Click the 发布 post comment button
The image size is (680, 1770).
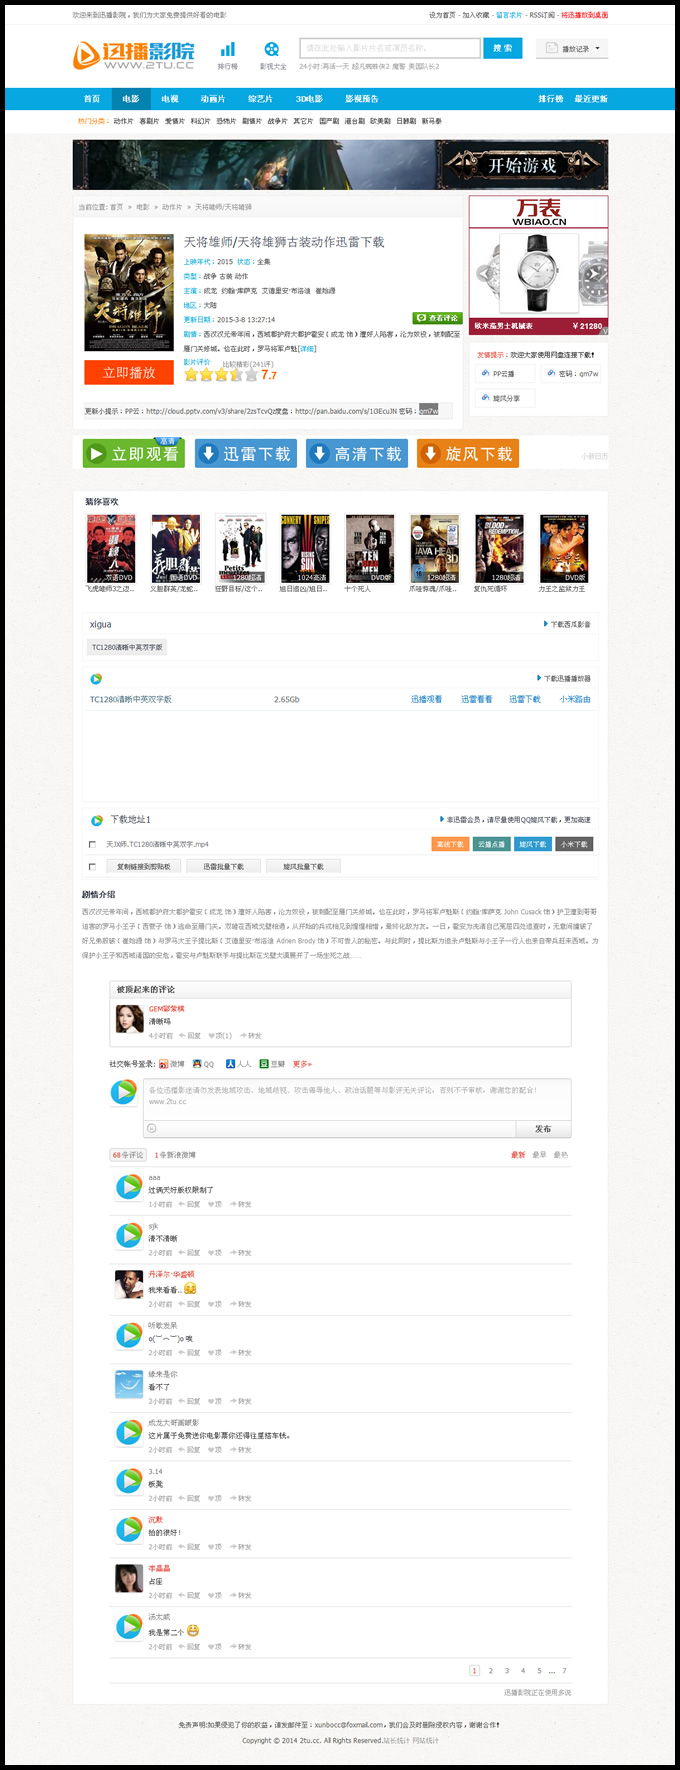pyautogui.click(x=543, y=1128)
